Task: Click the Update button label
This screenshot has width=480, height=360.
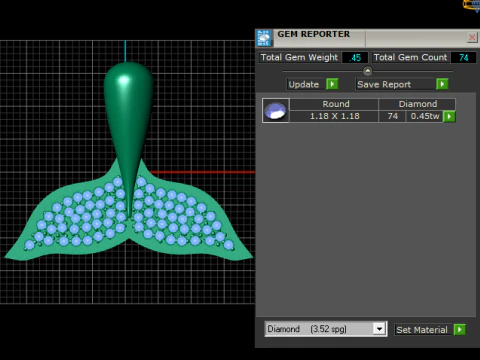Action: [x=304, y=84]
